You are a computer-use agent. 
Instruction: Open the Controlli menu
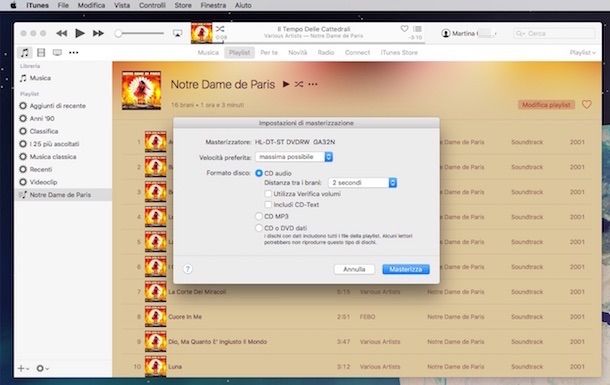[x=152, y=5]
